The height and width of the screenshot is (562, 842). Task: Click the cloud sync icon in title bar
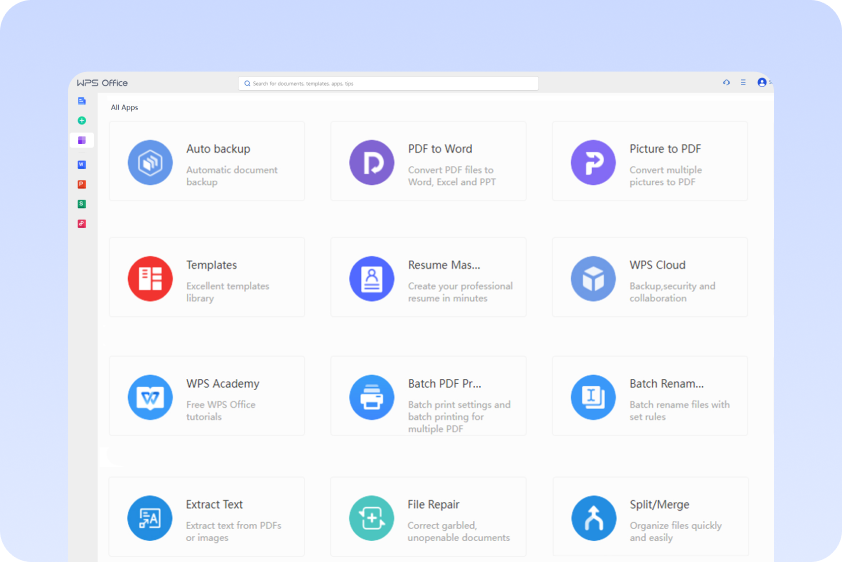click(x=726, y=83)
